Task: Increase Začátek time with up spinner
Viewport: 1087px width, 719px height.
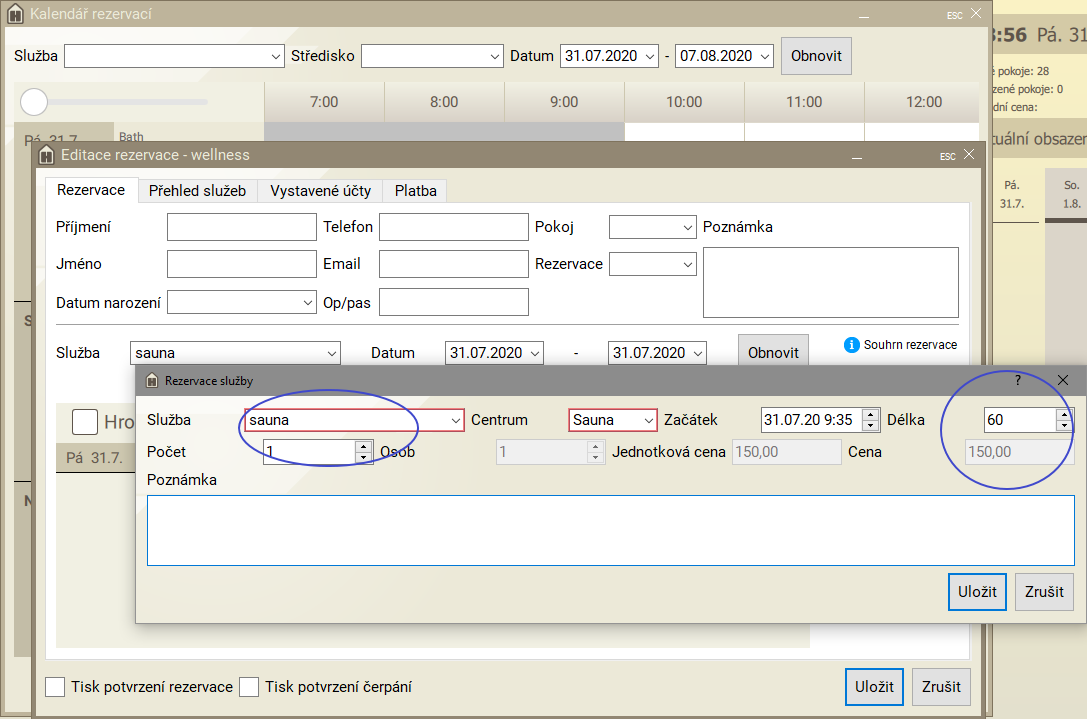Action: [x=870, y=414]
